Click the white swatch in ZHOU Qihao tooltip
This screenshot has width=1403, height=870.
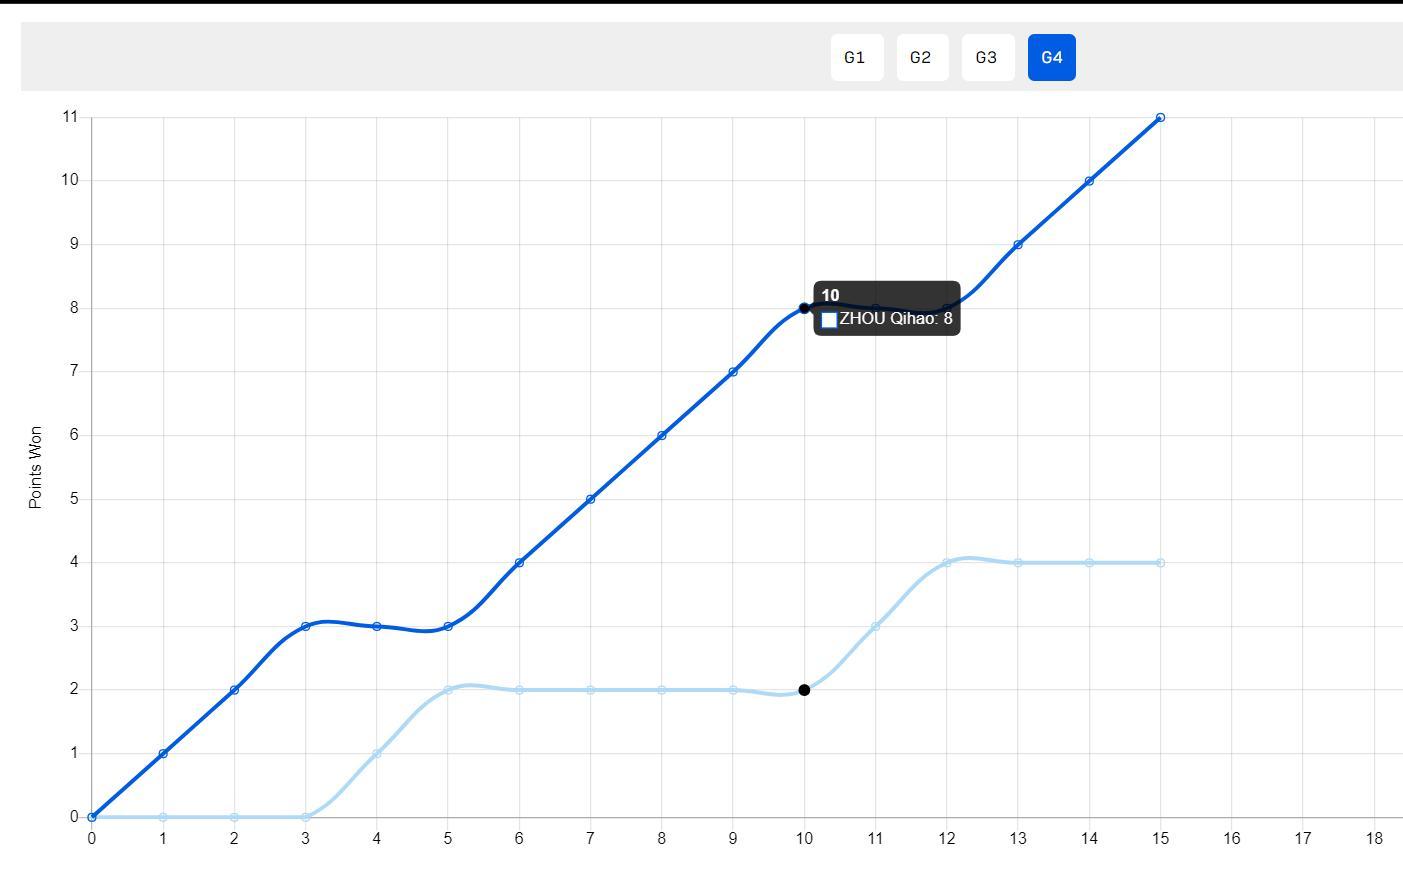tap(829, 320)
